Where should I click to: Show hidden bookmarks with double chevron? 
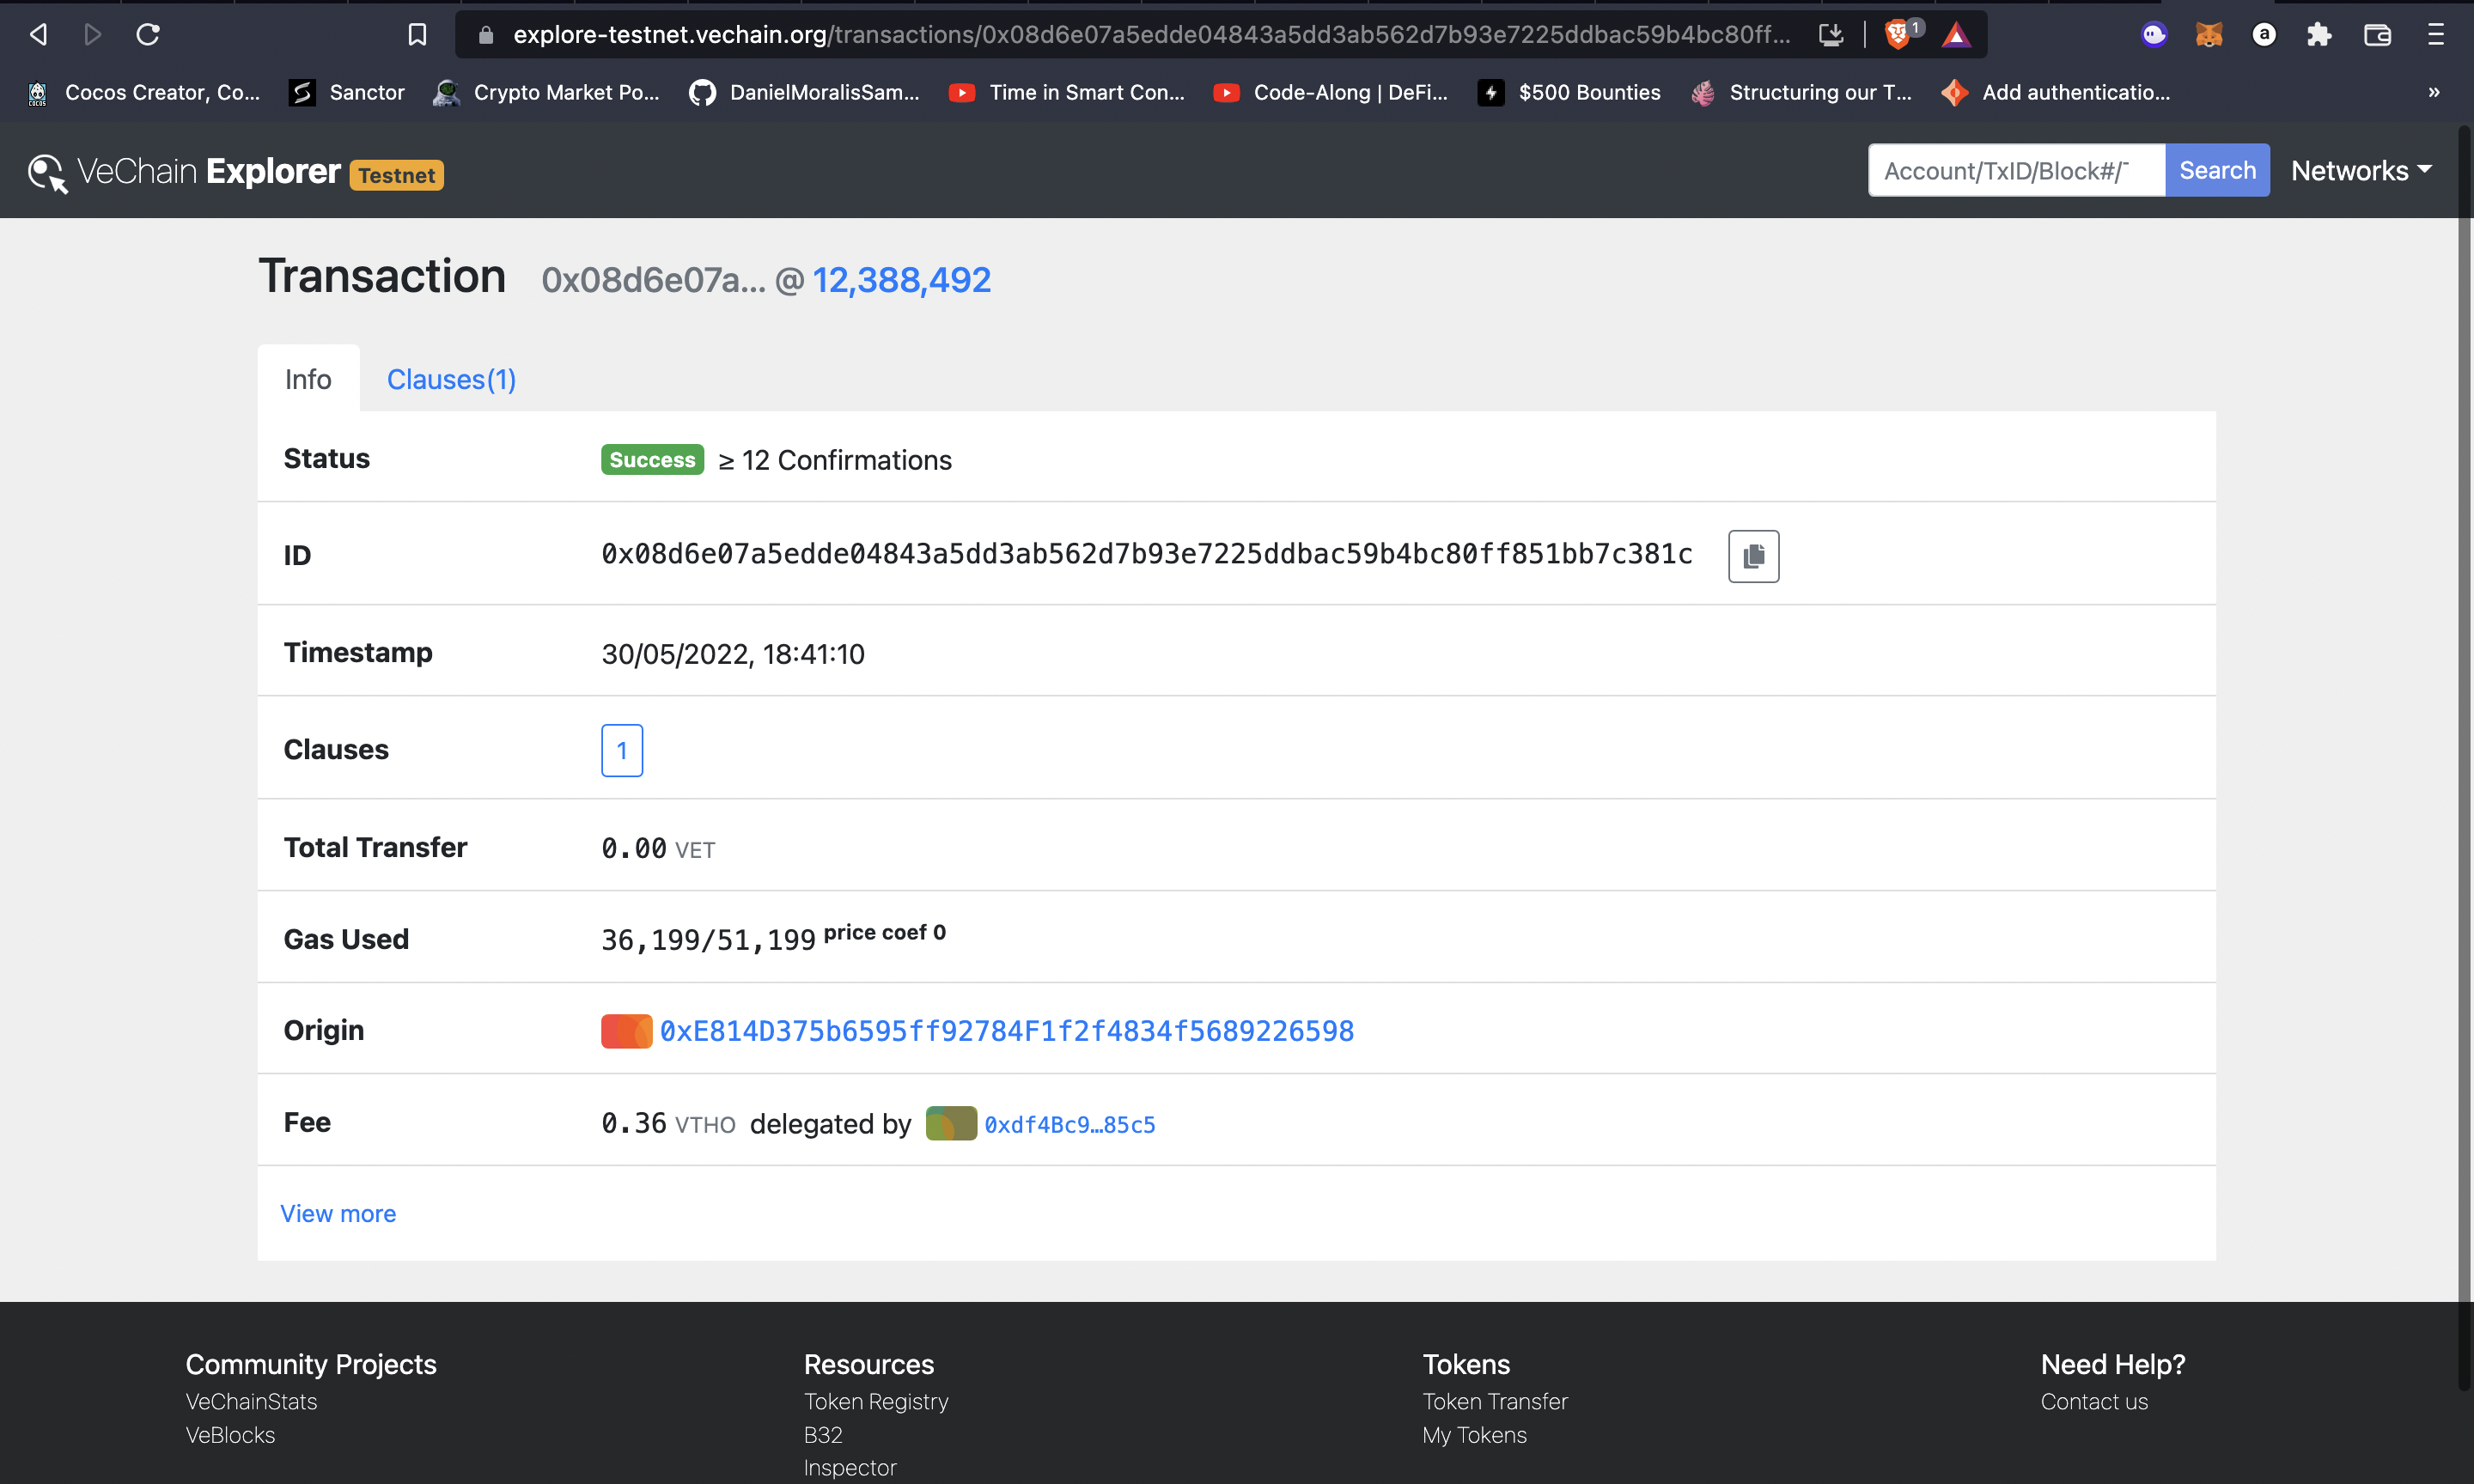[x=2433, y=92]
